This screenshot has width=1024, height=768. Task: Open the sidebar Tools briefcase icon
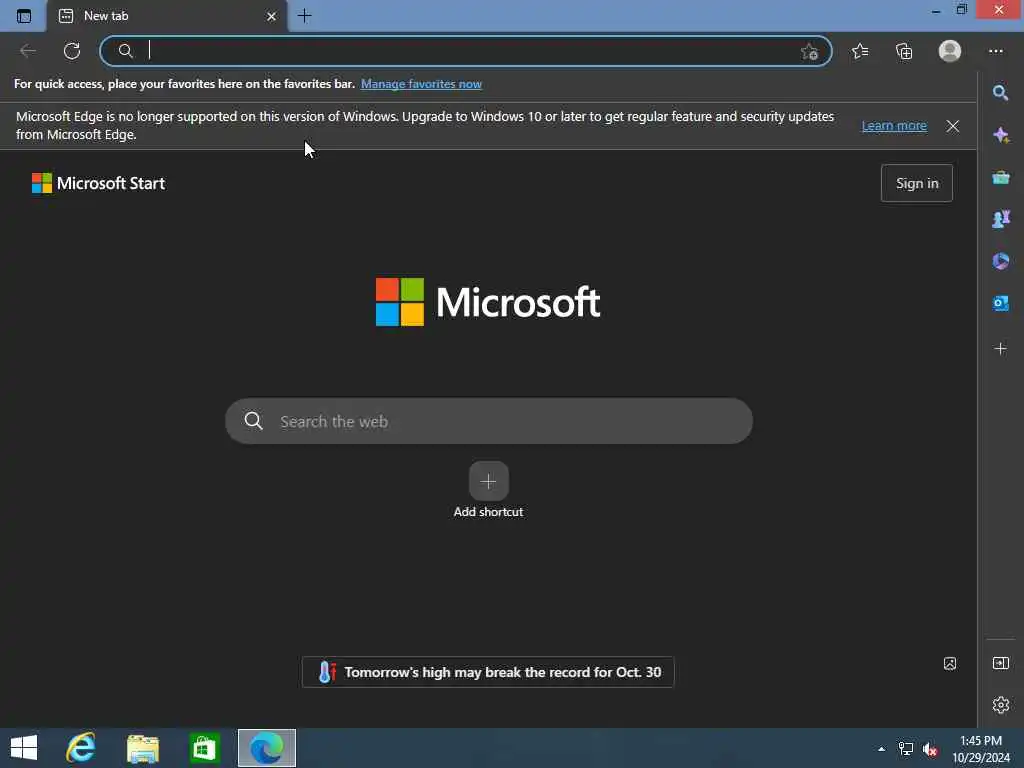pos(1000,177)
